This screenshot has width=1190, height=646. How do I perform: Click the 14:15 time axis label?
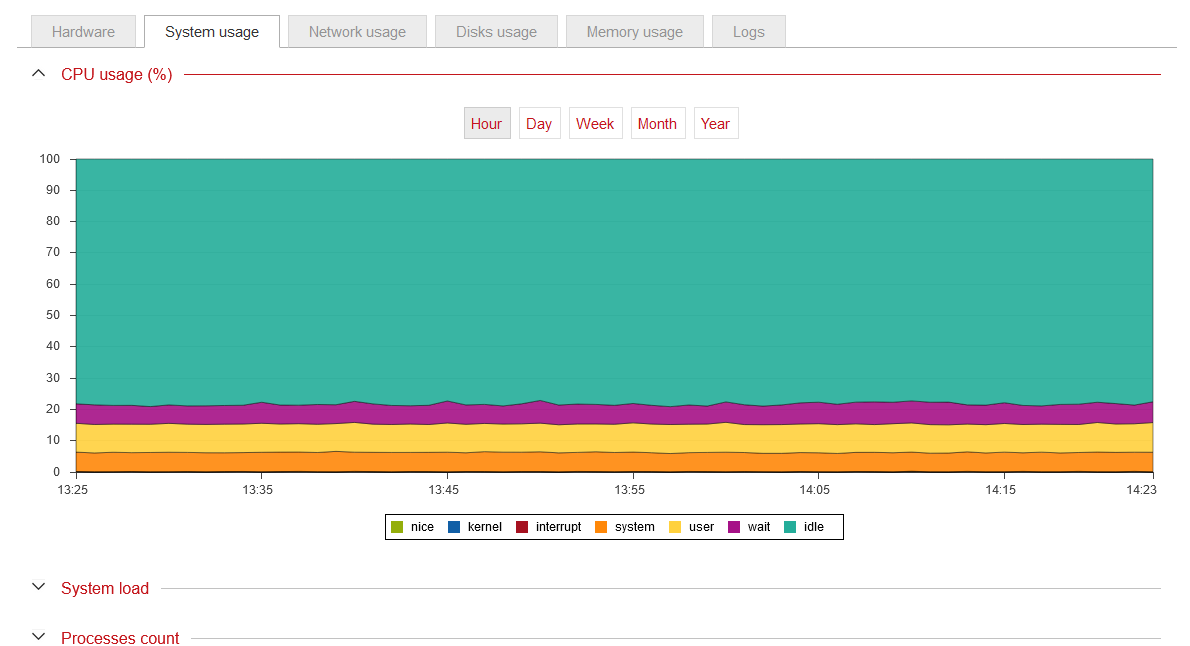1000,490
